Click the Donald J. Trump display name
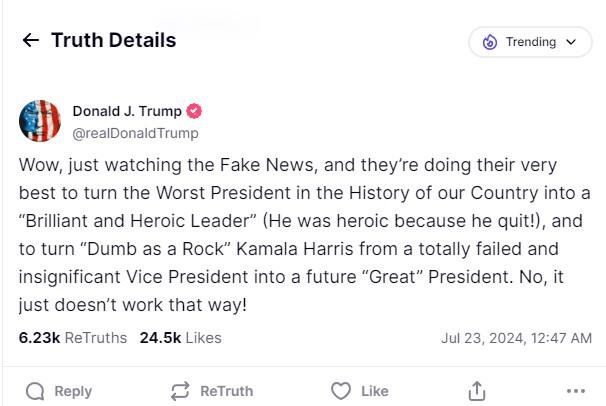The width and height of the screenshot is (606, 406). click(x=127, y=111)
